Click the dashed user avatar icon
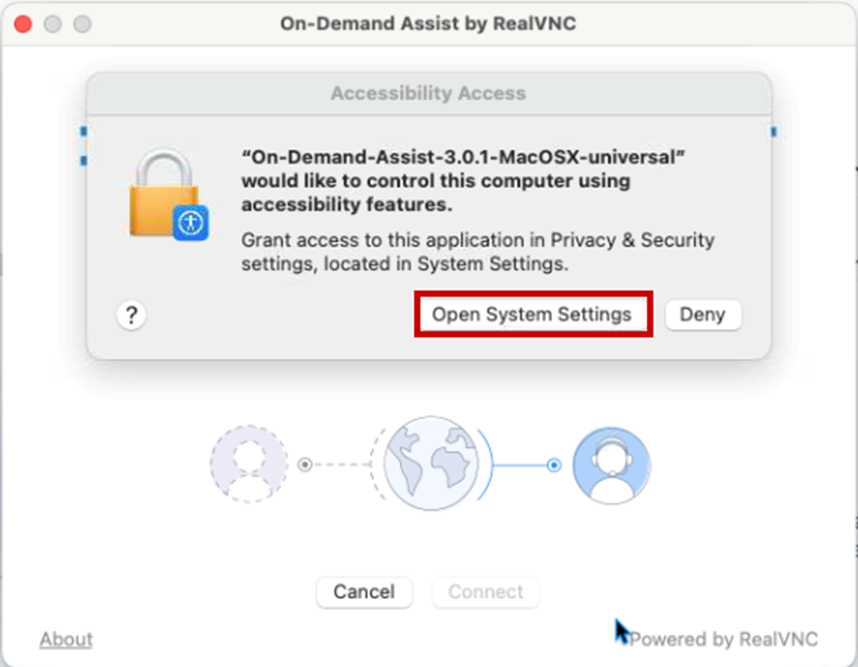This screenshot has width=858, height=667. 248,465
